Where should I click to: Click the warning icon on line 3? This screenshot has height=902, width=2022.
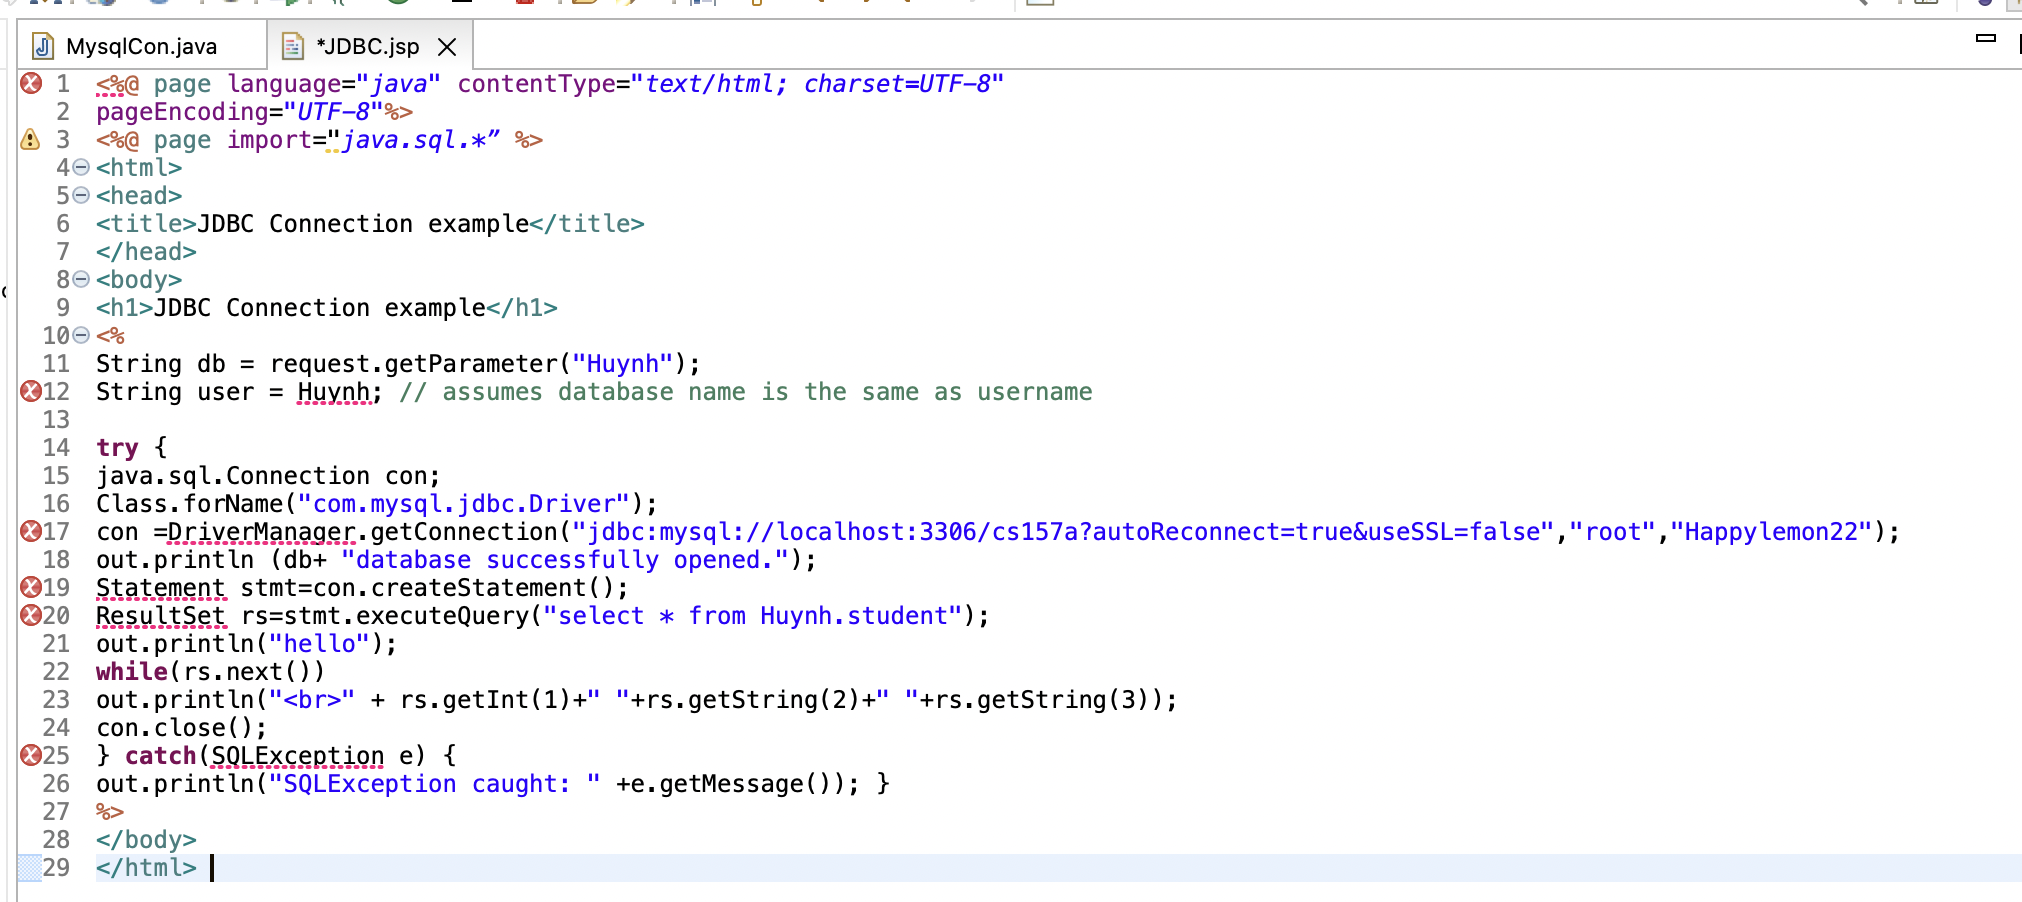(28, 139)
